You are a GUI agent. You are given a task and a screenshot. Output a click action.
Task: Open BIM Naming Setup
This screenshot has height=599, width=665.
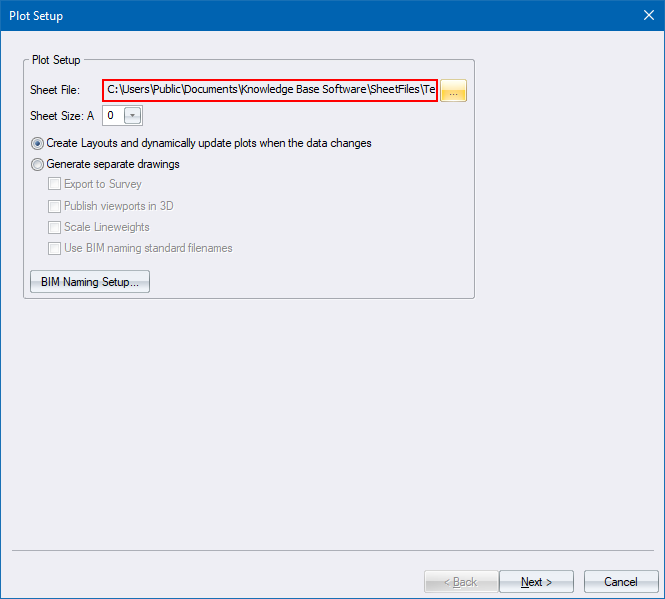(90, 282)
